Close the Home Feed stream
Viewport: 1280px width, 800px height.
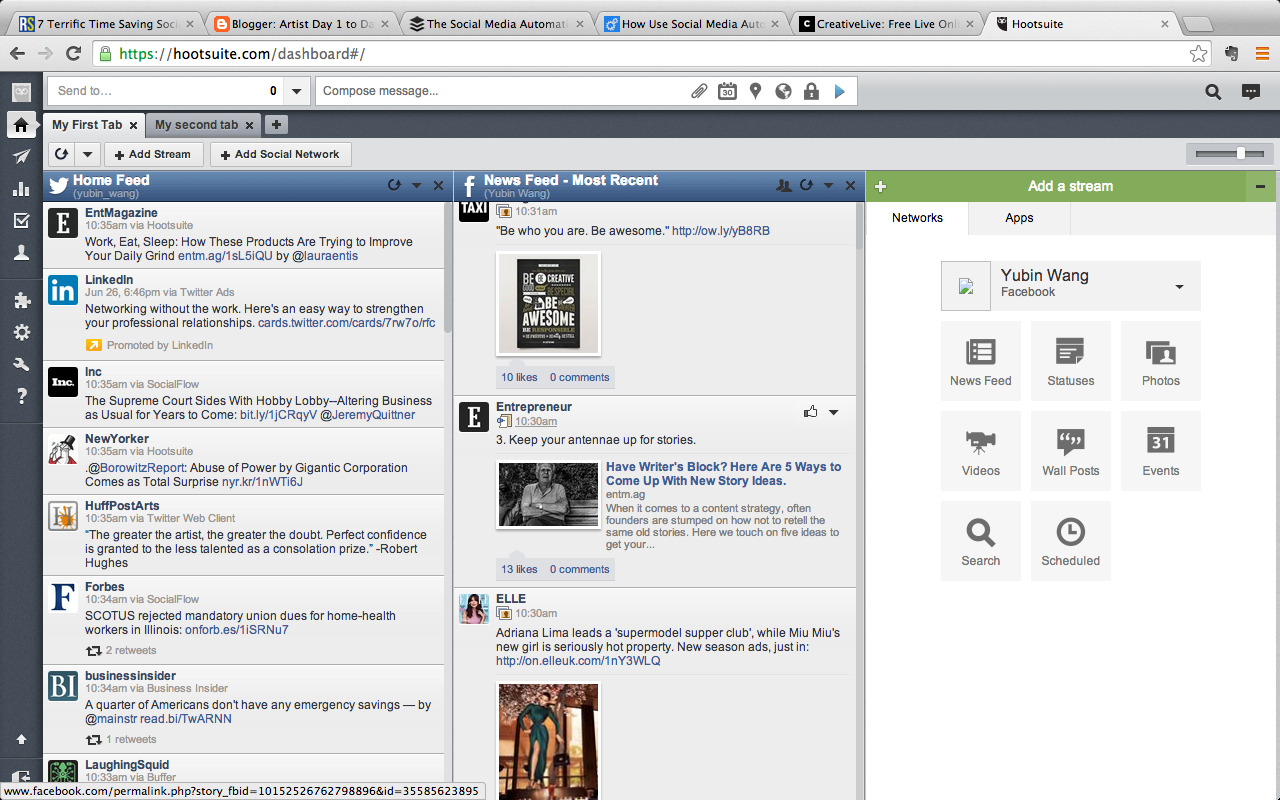pyautogui.click(x=438, y=185)
